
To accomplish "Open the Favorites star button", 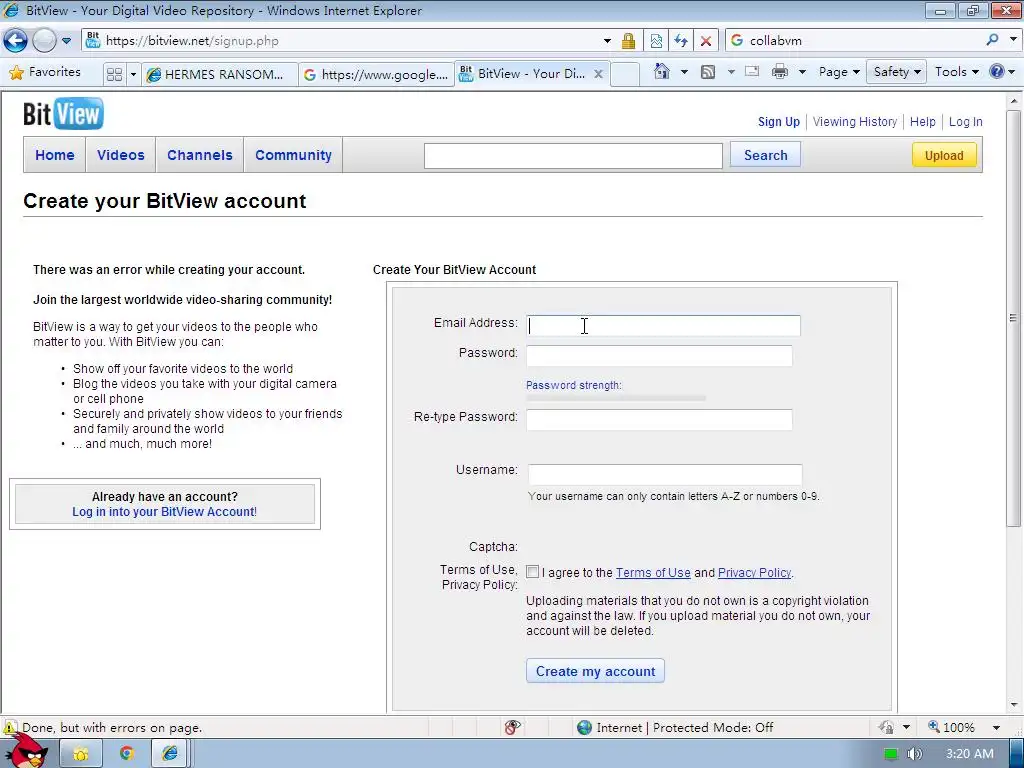I will [45, 72].
